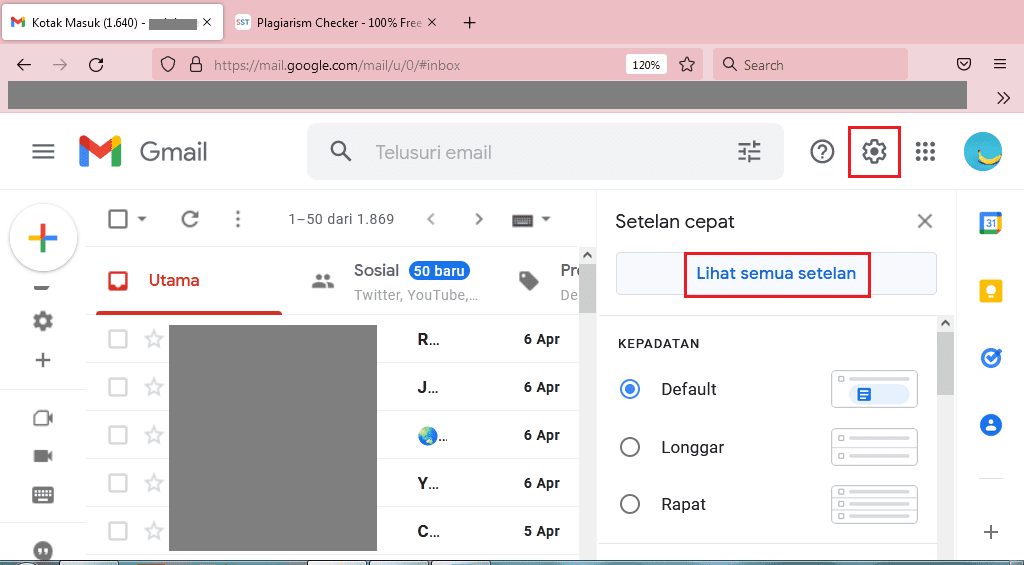This screenshot has height=565, width=1024.
Task: Click the 120% zoom level indicator
Action: (x=646, y=65)
